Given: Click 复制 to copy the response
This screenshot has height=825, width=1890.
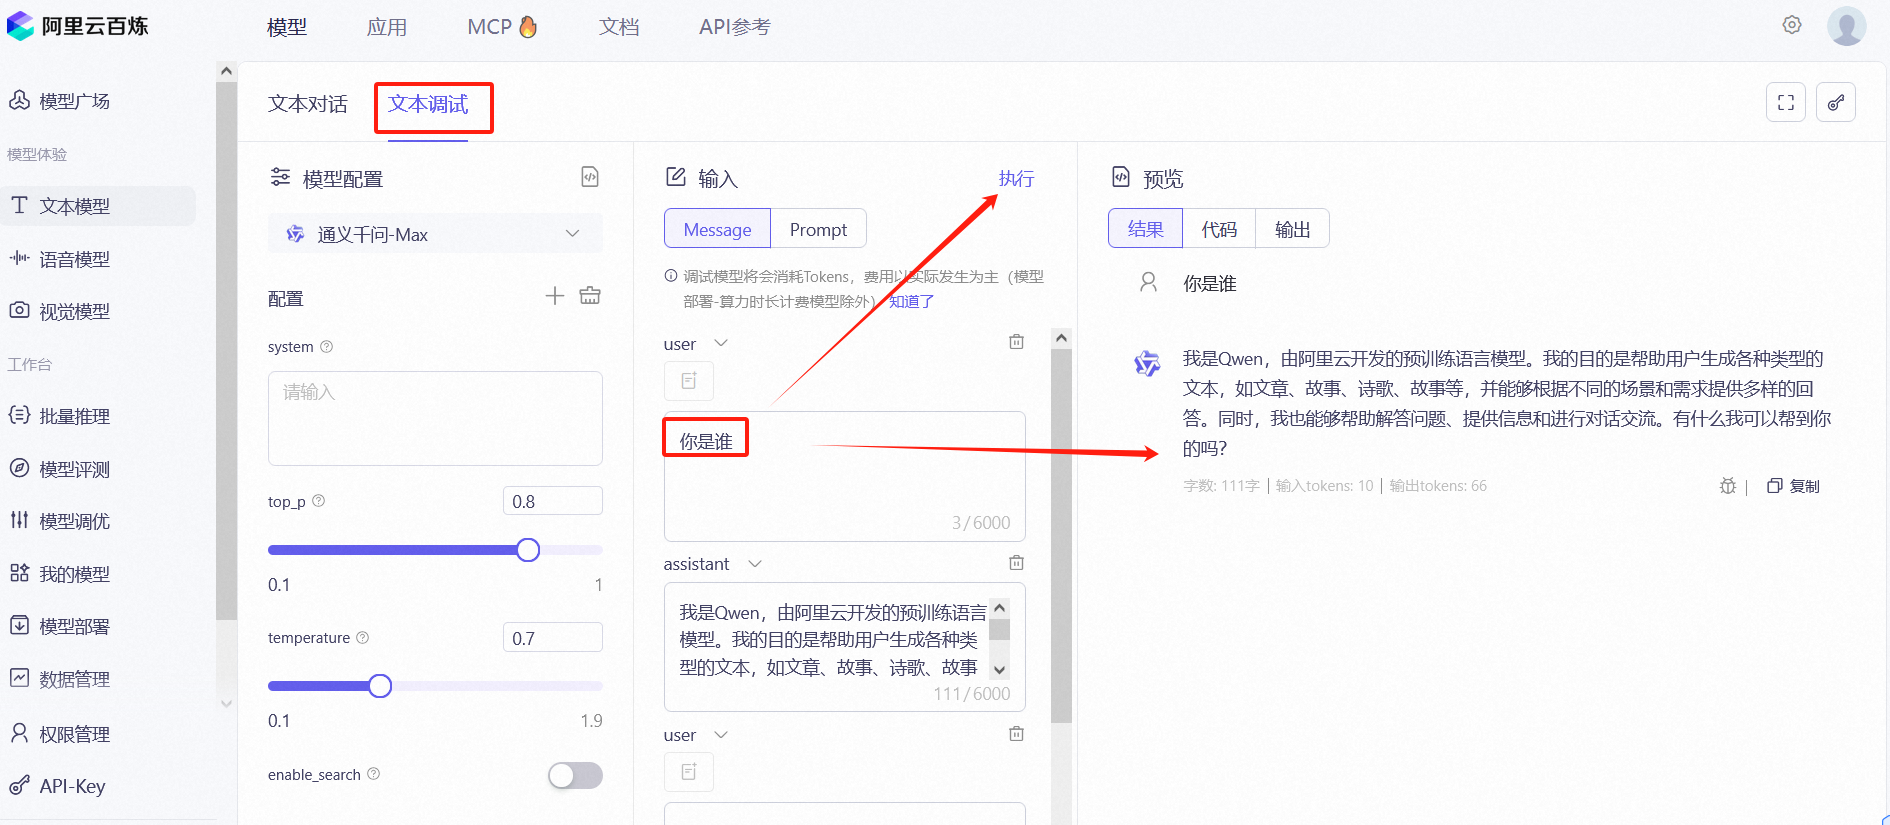Looking at the screenshot, I should click(x=1794, y=486).
